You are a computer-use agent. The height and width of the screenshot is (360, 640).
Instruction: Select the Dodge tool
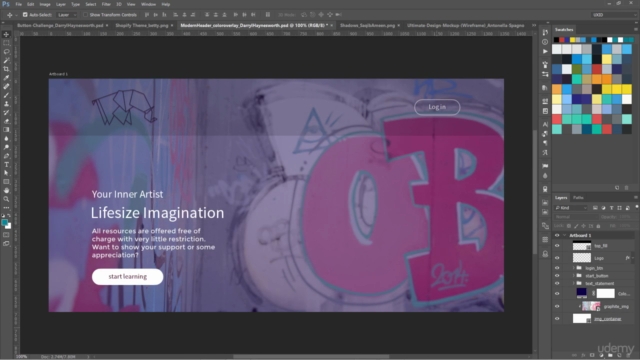tap(6, 147)
